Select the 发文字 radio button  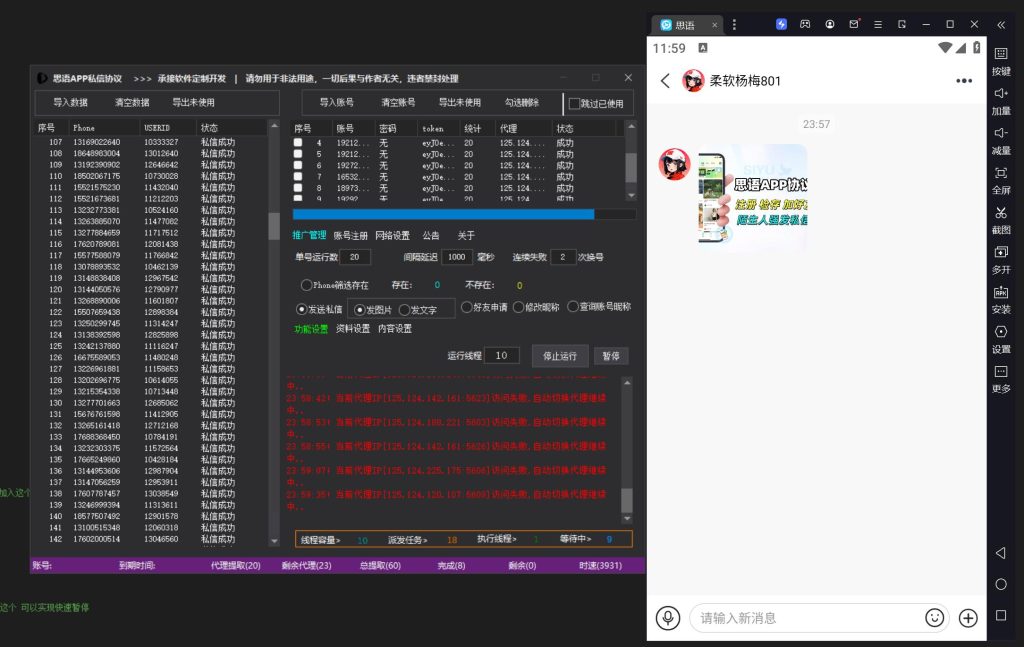[x=404, y=310]
